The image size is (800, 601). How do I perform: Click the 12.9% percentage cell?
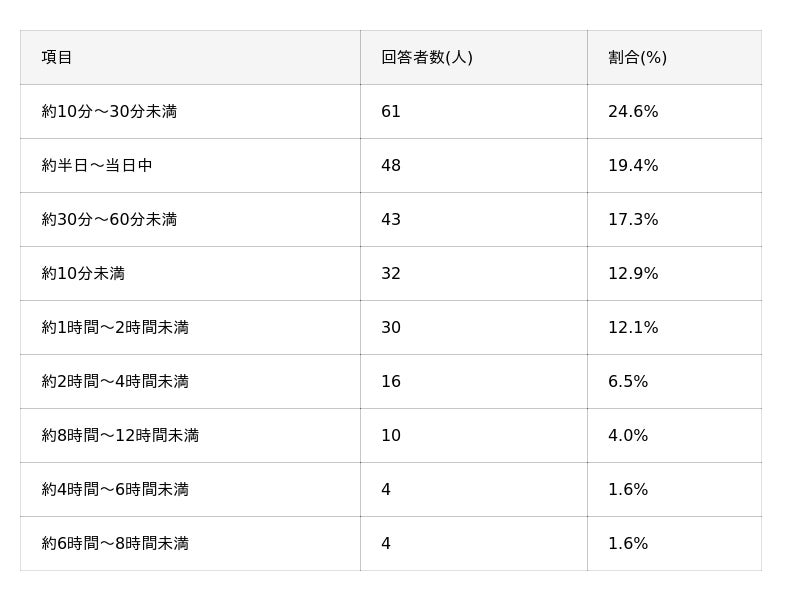point(633,274)
